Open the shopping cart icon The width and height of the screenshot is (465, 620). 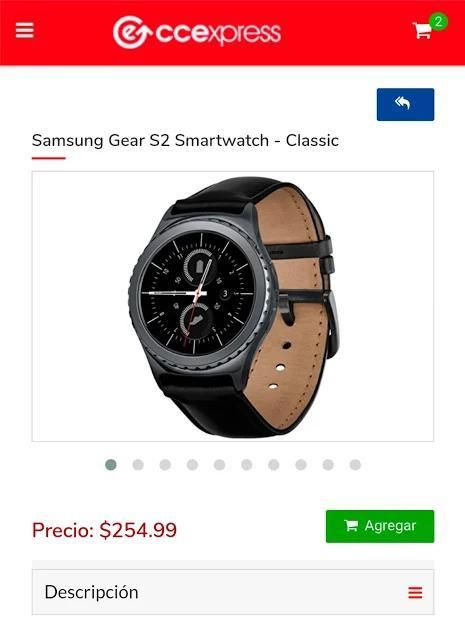tap(422, 30)
